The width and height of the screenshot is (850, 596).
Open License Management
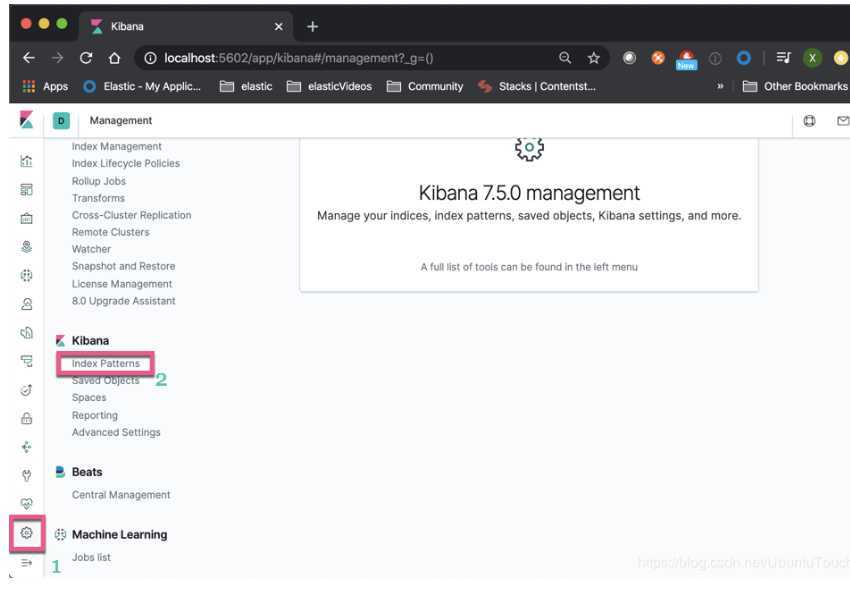tap(122, 284)
